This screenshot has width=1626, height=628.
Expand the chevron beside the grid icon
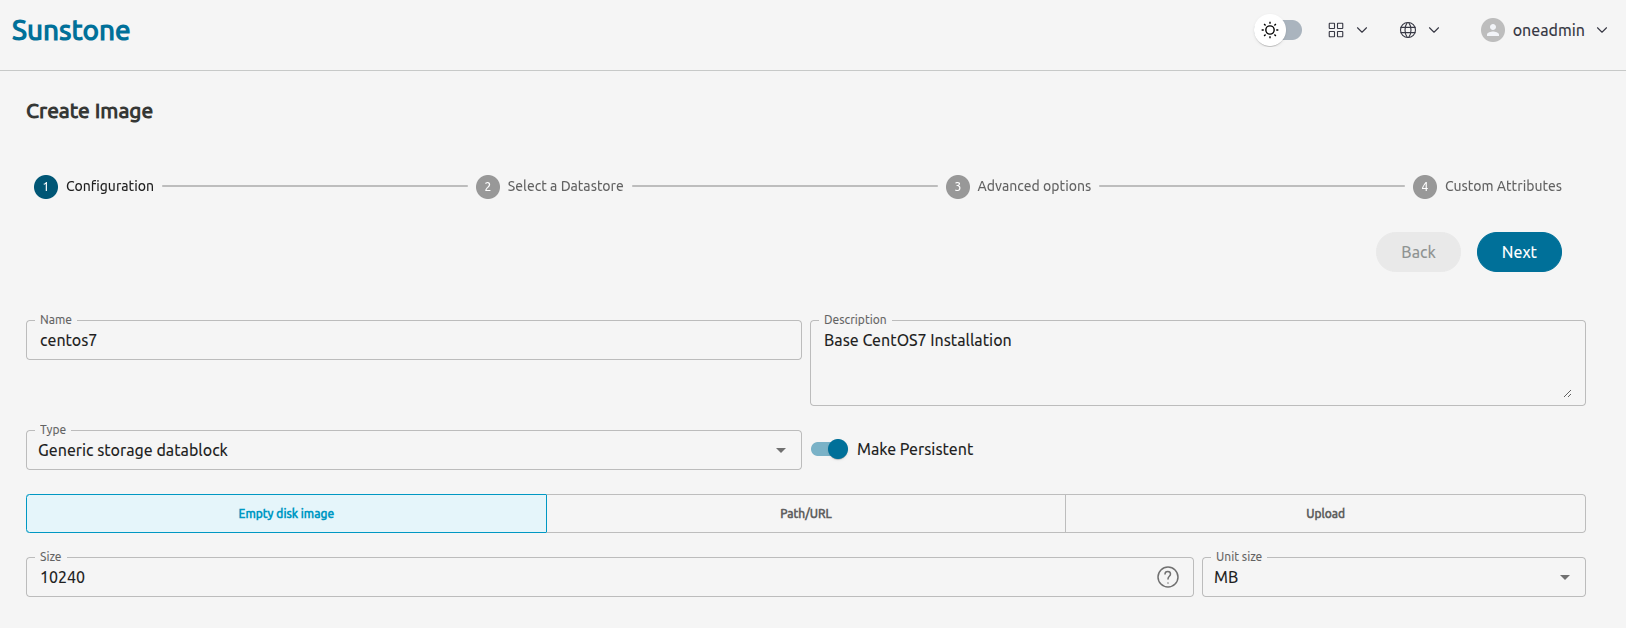point(1362,30)
